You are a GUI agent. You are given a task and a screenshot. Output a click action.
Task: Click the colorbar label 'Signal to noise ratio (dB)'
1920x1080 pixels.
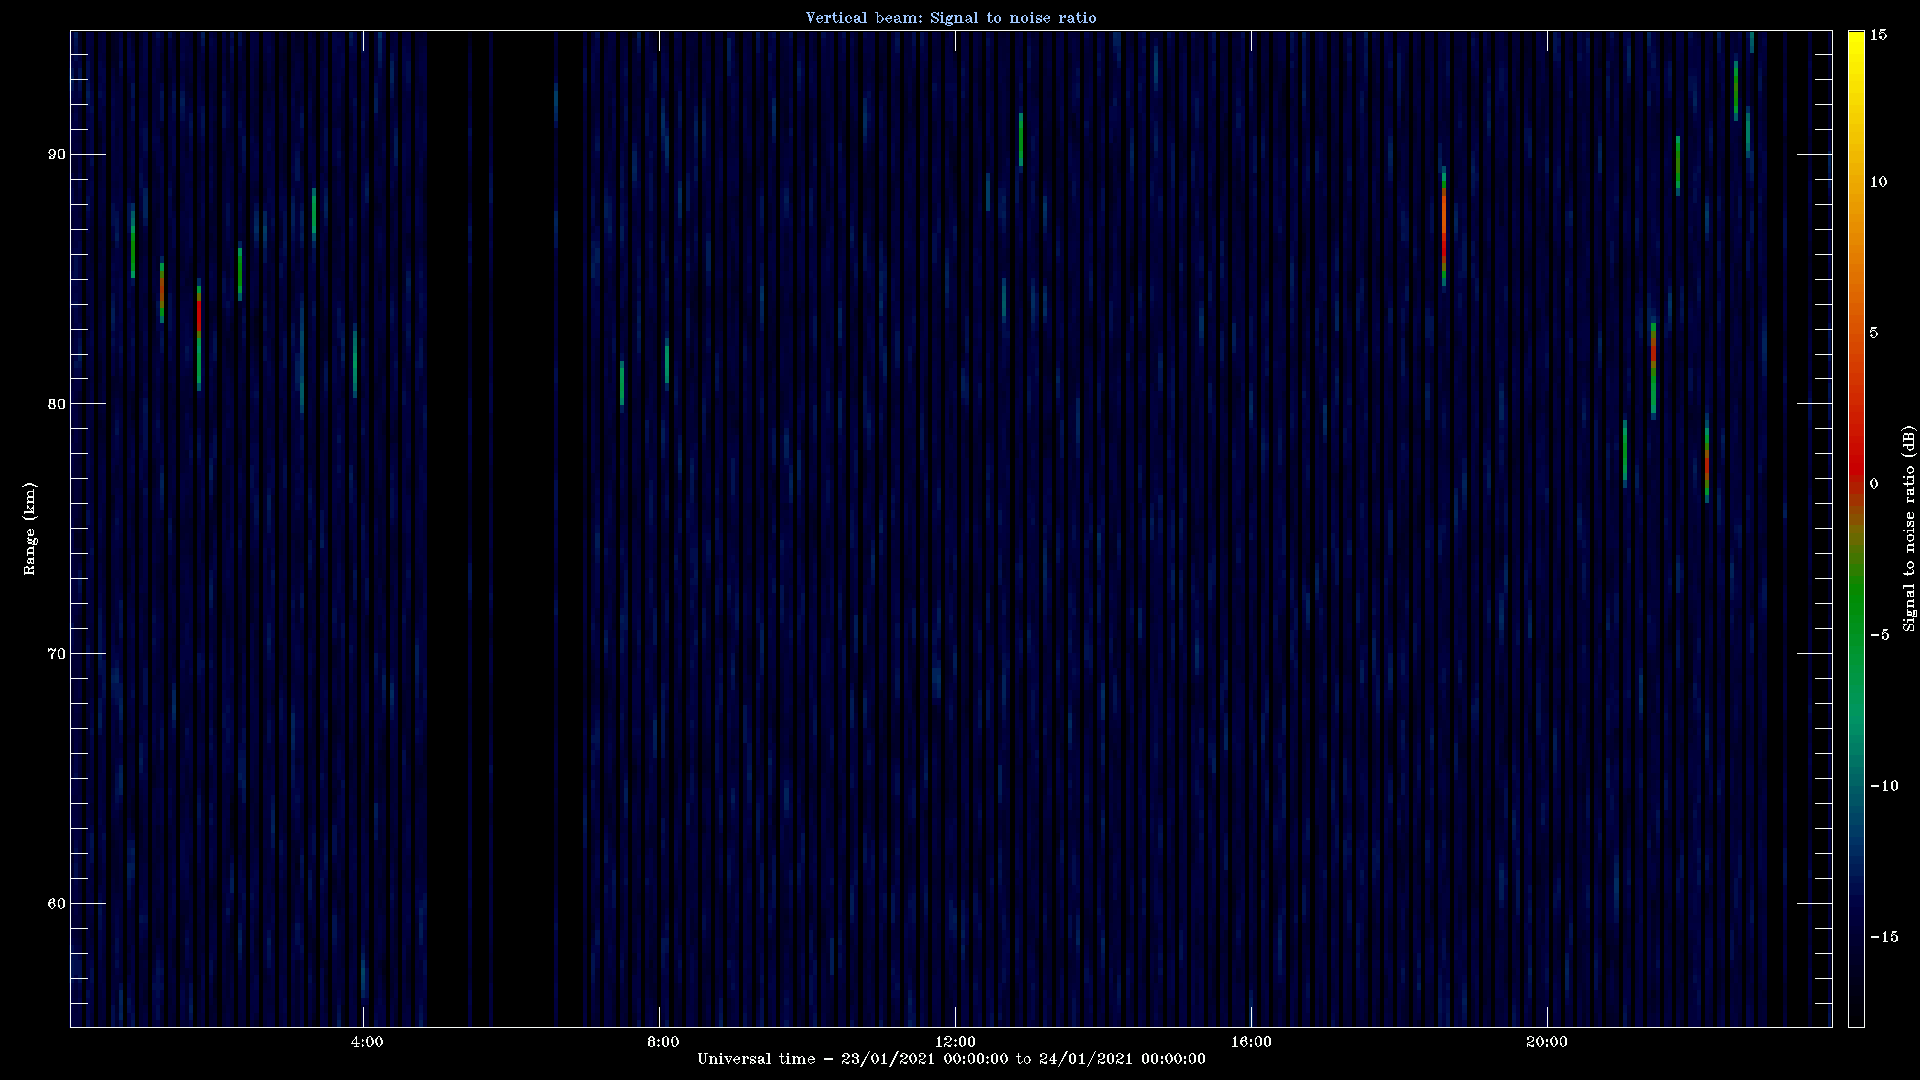1909,528
